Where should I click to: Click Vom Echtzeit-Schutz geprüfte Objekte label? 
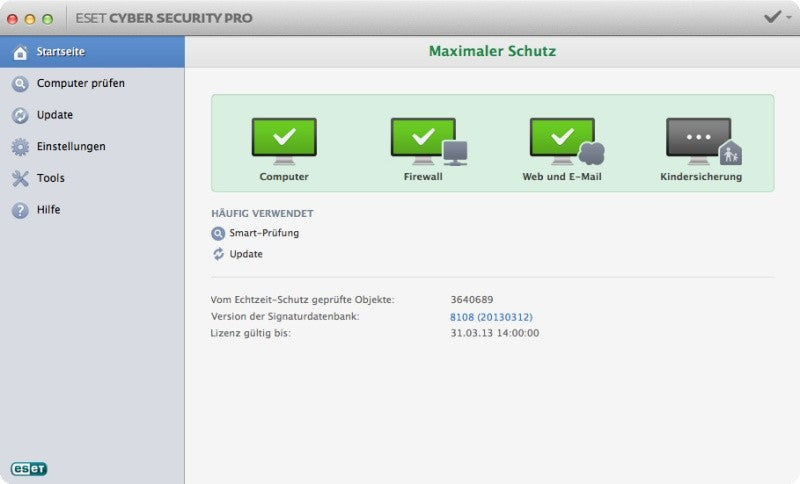303,299
